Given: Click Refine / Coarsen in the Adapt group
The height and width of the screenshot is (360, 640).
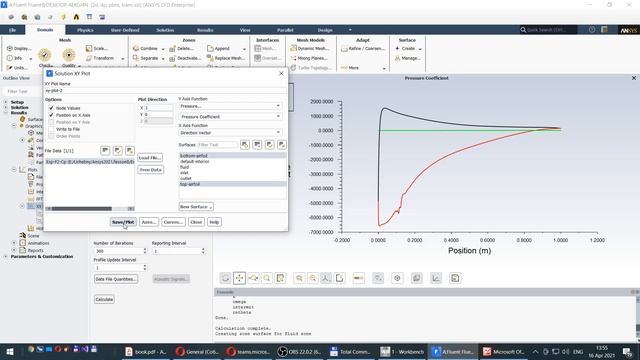Looking at the screenshot, I should 362,48.
